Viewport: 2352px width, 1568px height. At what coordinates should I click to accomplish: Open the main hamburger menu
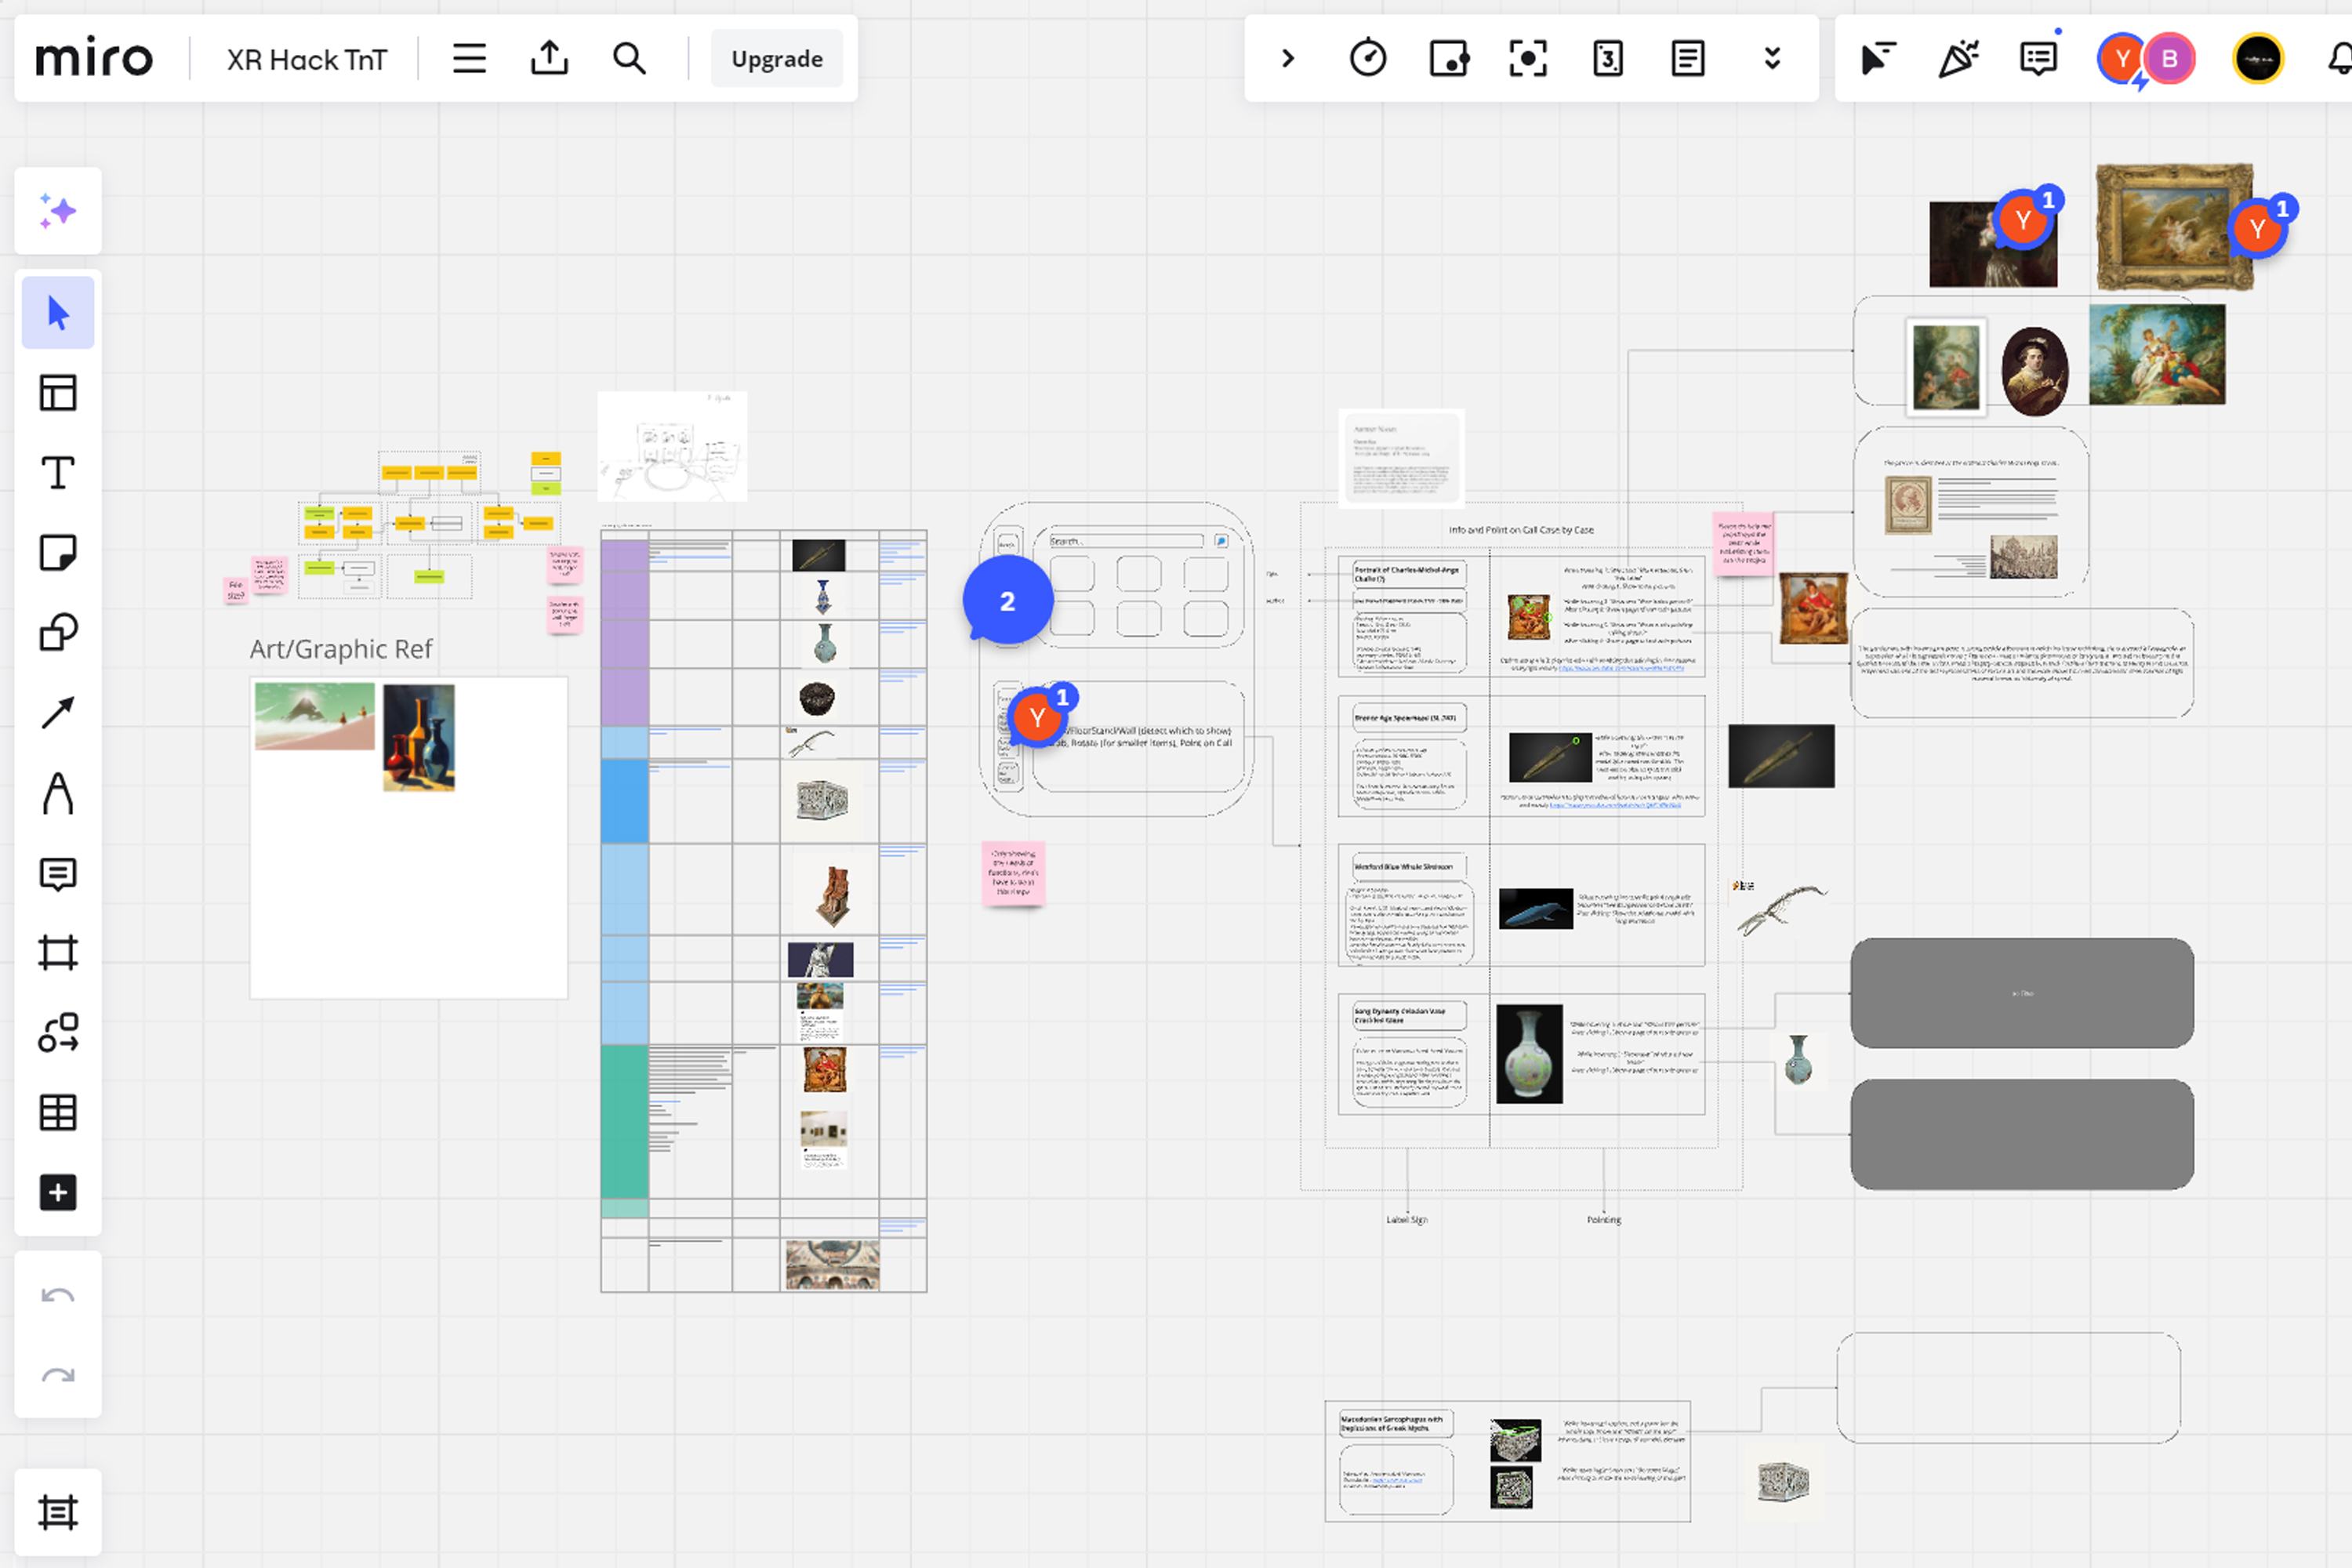tap(469, 58)
